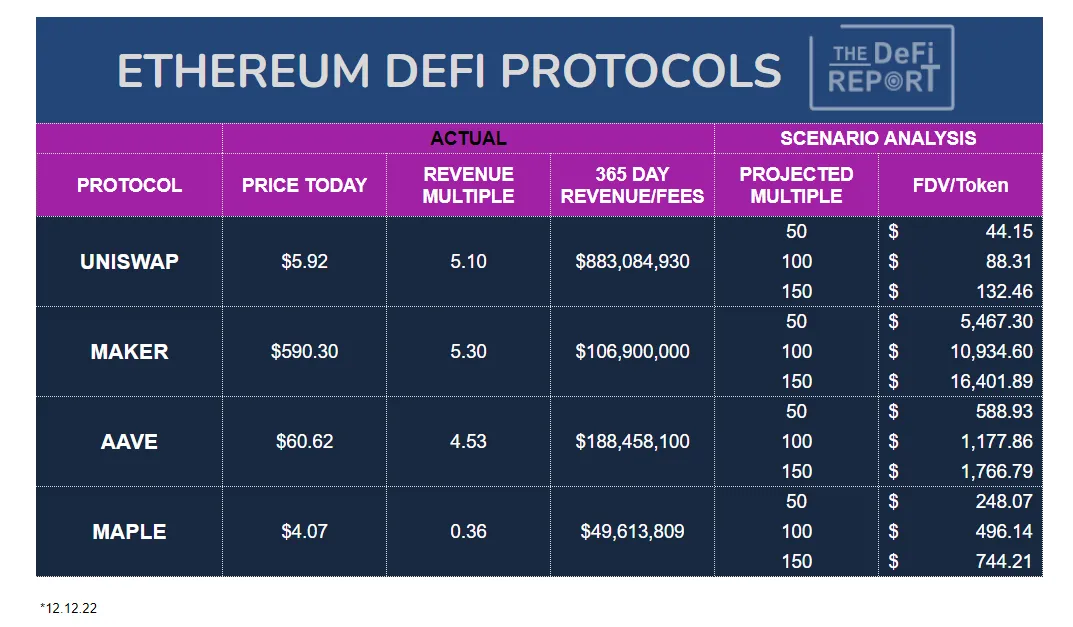The width and height of the screenshot is (1073, 627).
Task: Select the SCENARIO ANALYSIS section header
Action: click(878, 138)
